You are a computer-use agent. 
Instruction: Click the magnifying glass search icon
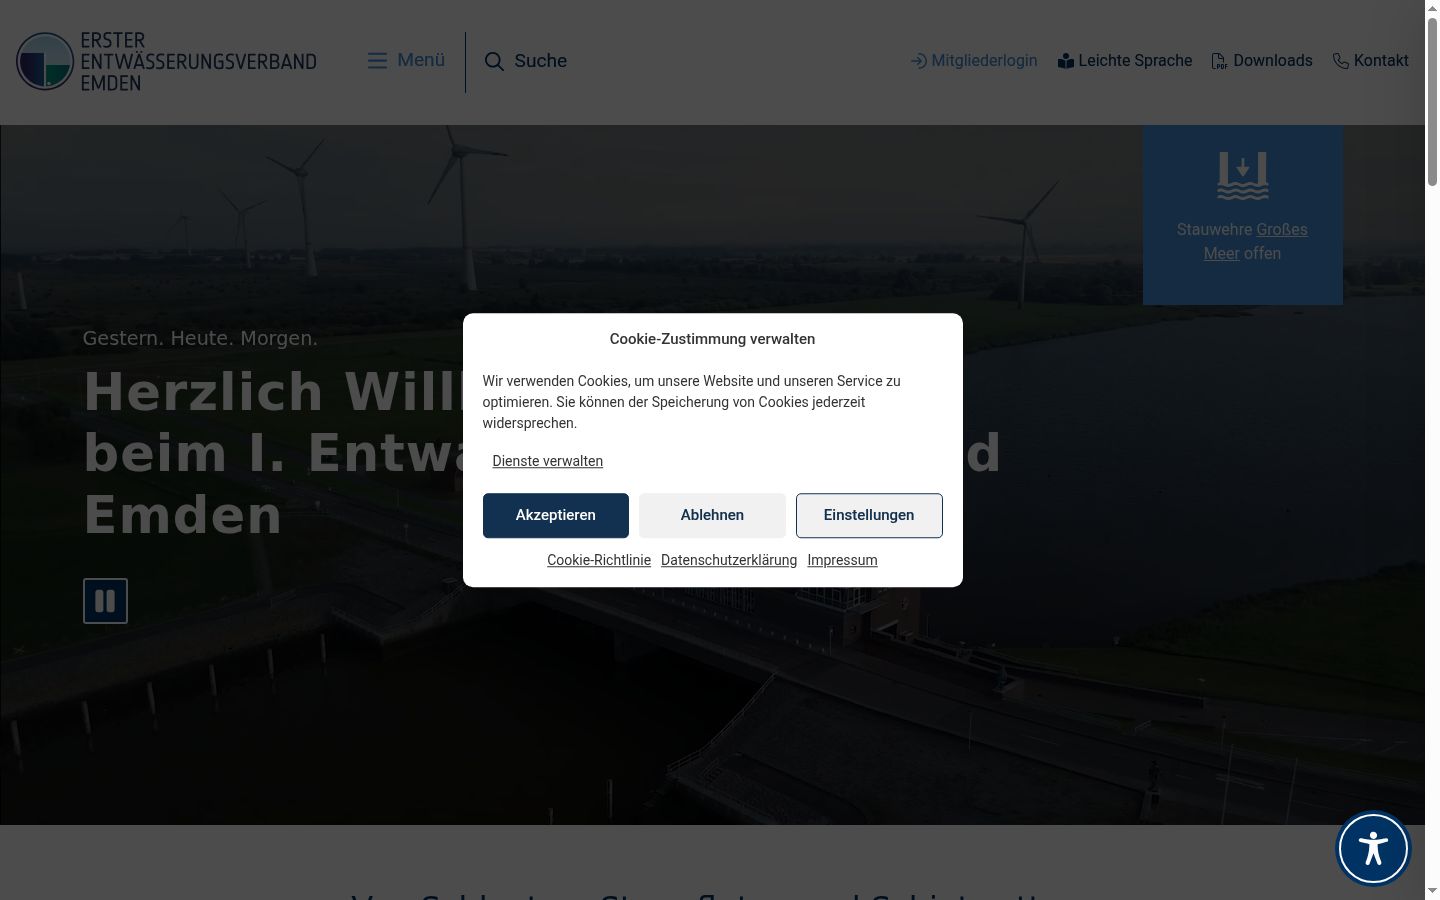494,61
